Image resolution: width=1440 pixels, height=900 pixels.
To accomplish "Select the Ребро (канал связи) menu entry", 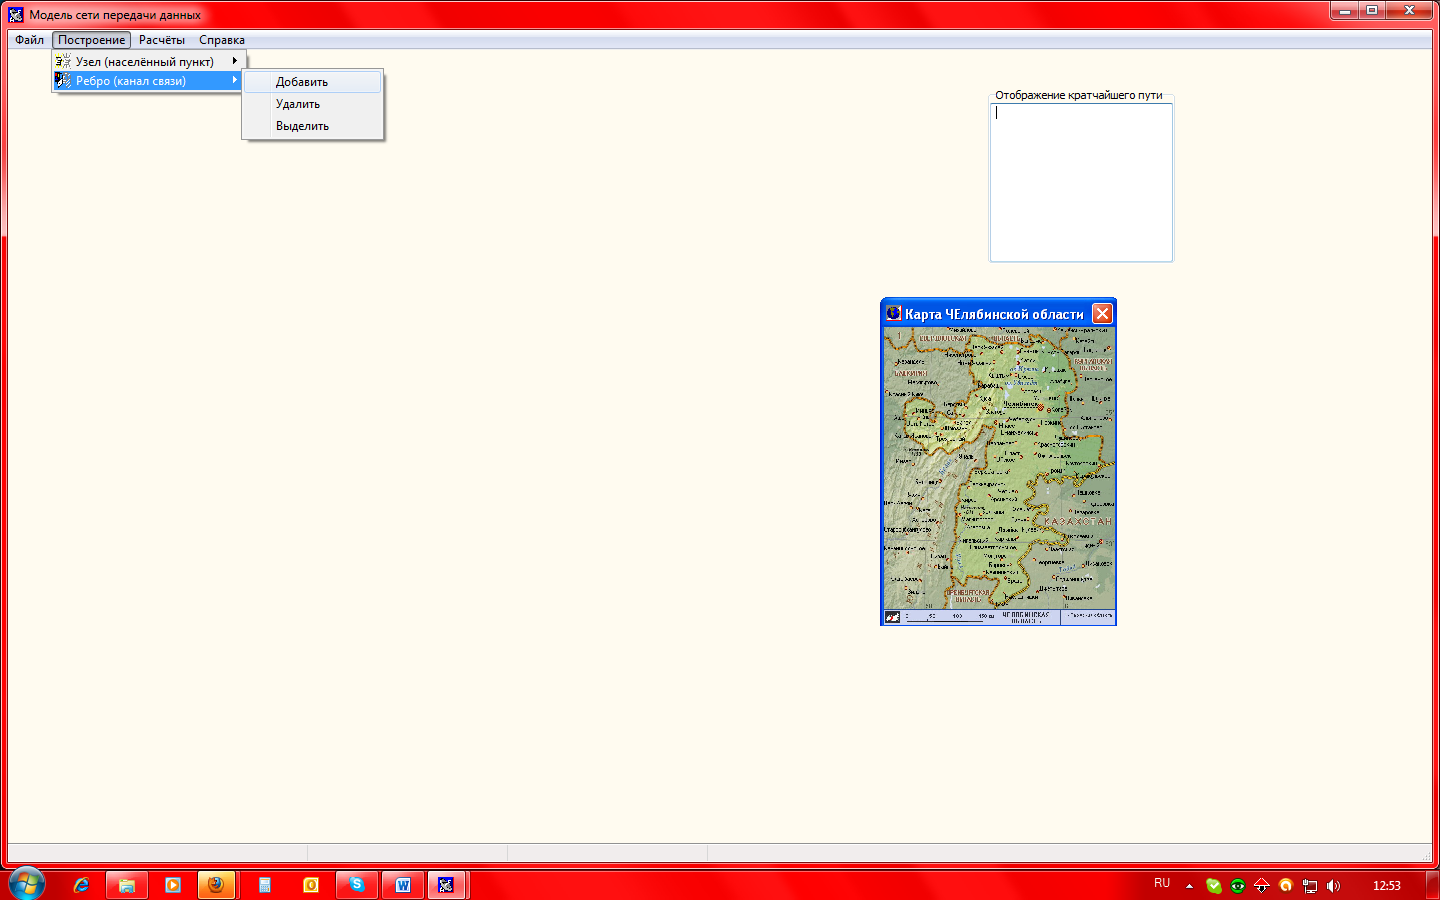I will click(149, 81).
